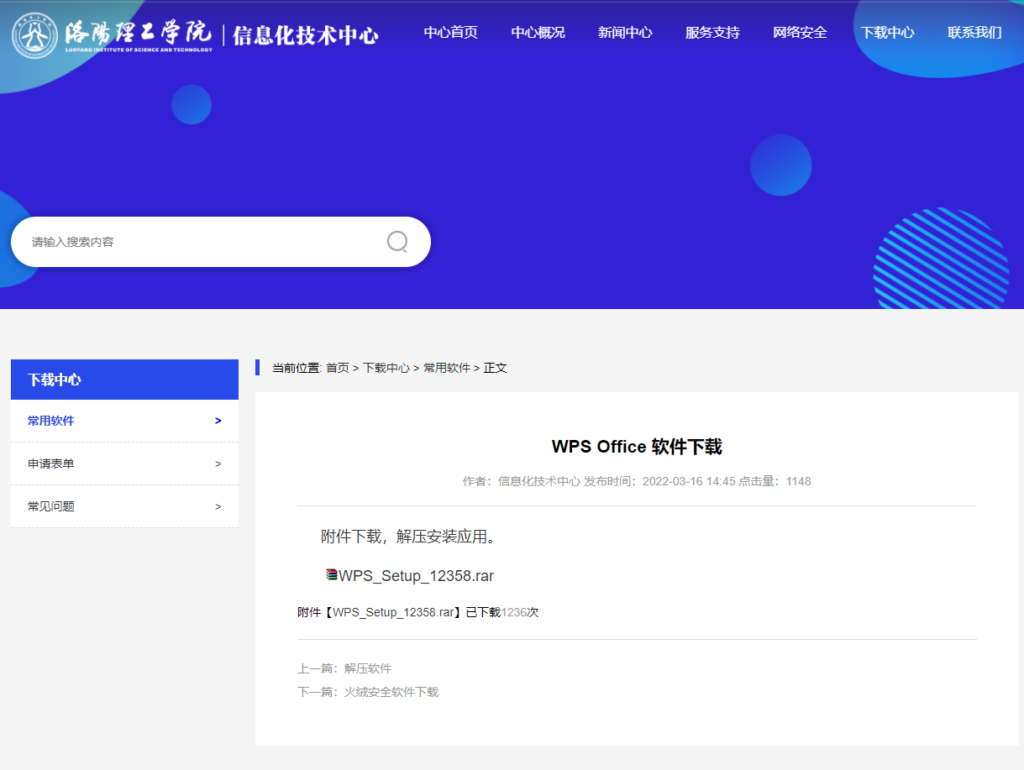Click the publish time 2022-03-16 14:45
This screenshot has width=1024, height=770.
[x=688, y=481]
